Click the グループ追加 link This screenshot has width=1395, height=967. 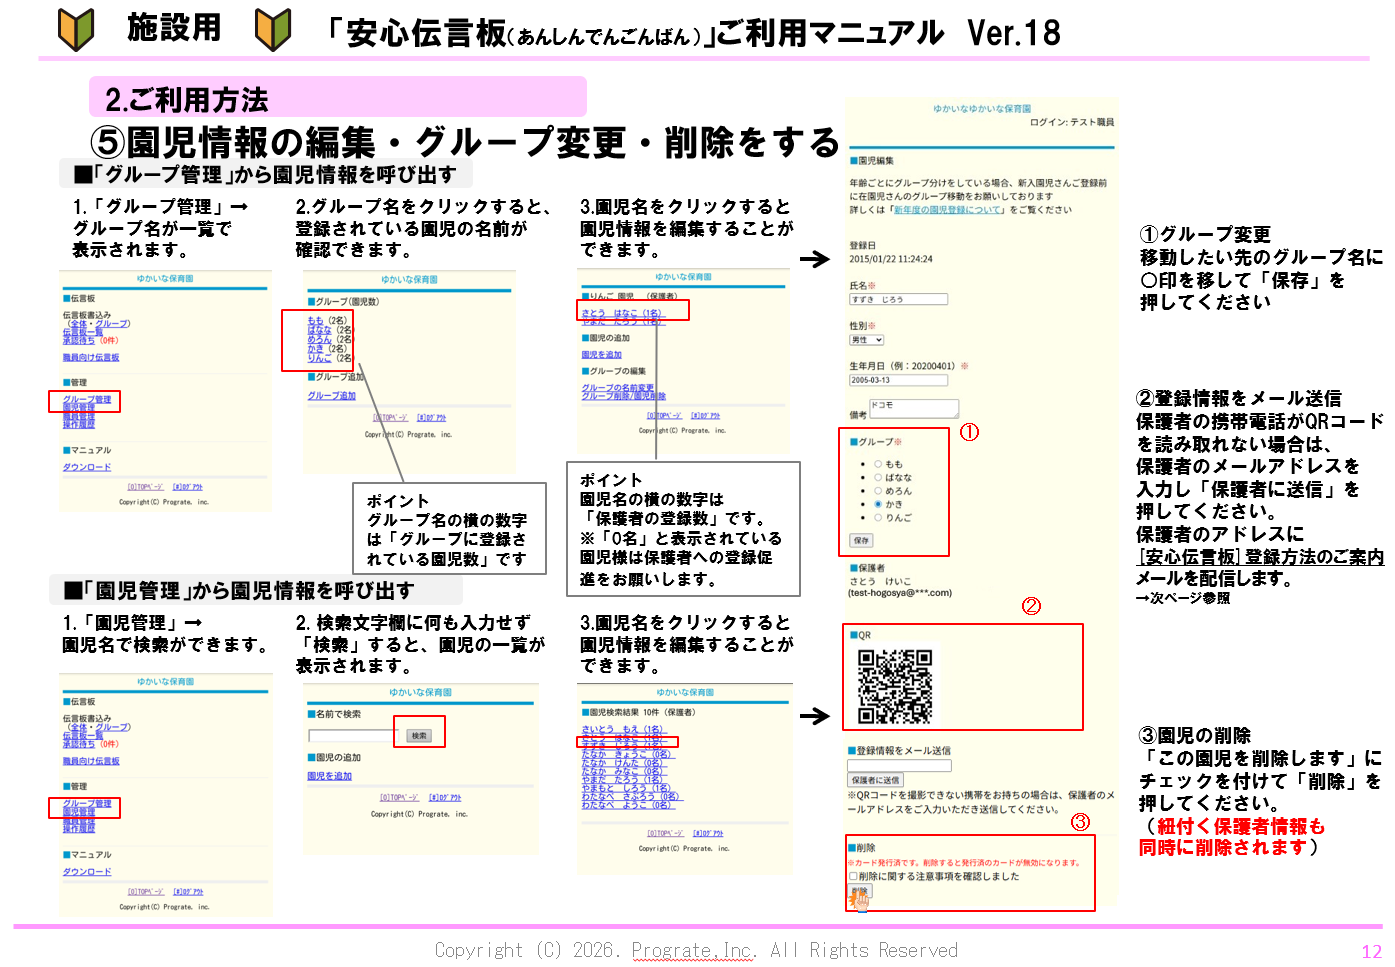[331, 396]
